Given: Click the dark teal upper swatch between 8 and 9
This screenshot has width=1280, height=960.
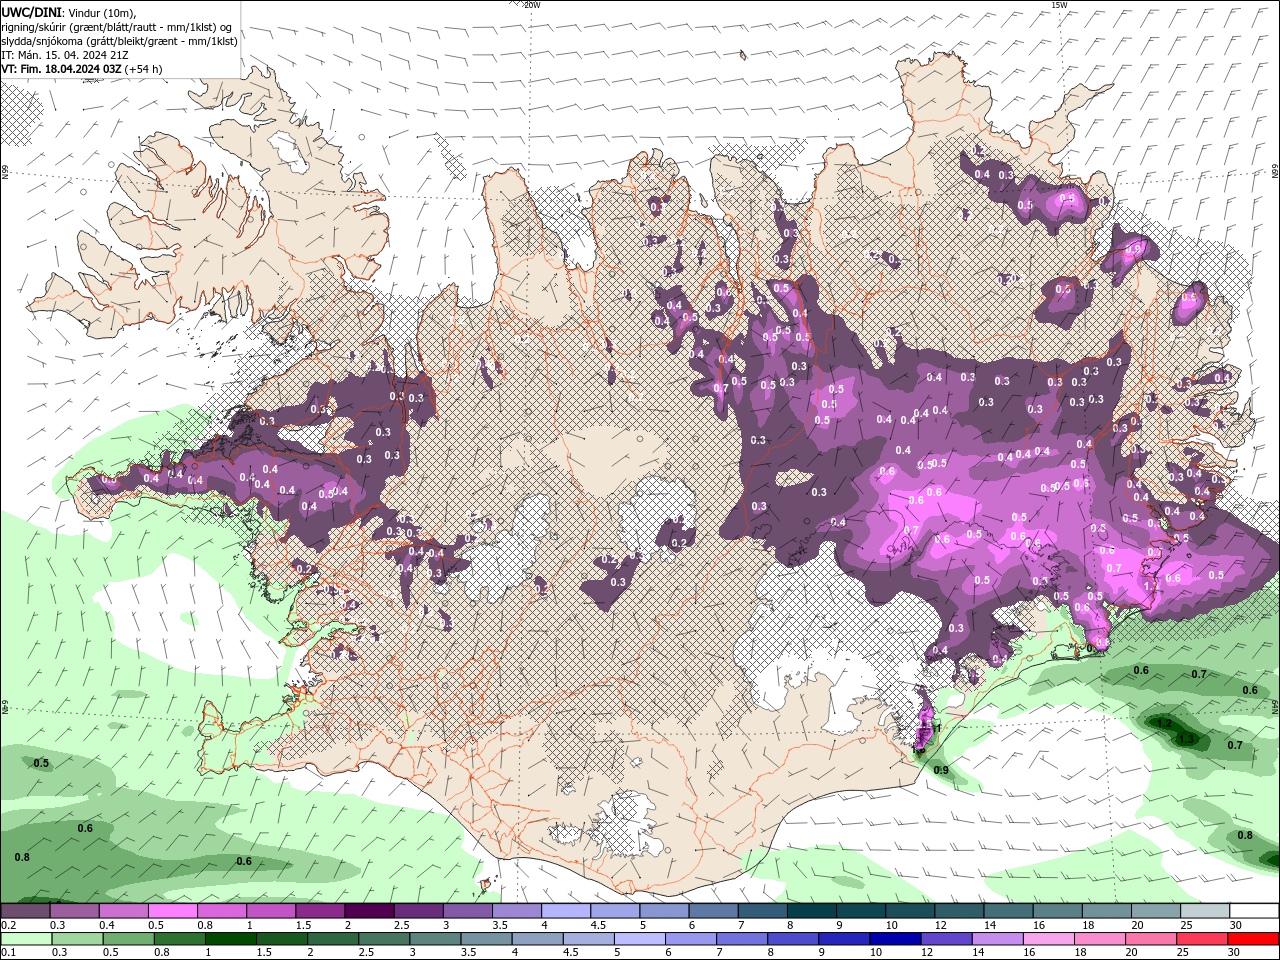Looking at the screenshot, I should (x=811, y=911).
